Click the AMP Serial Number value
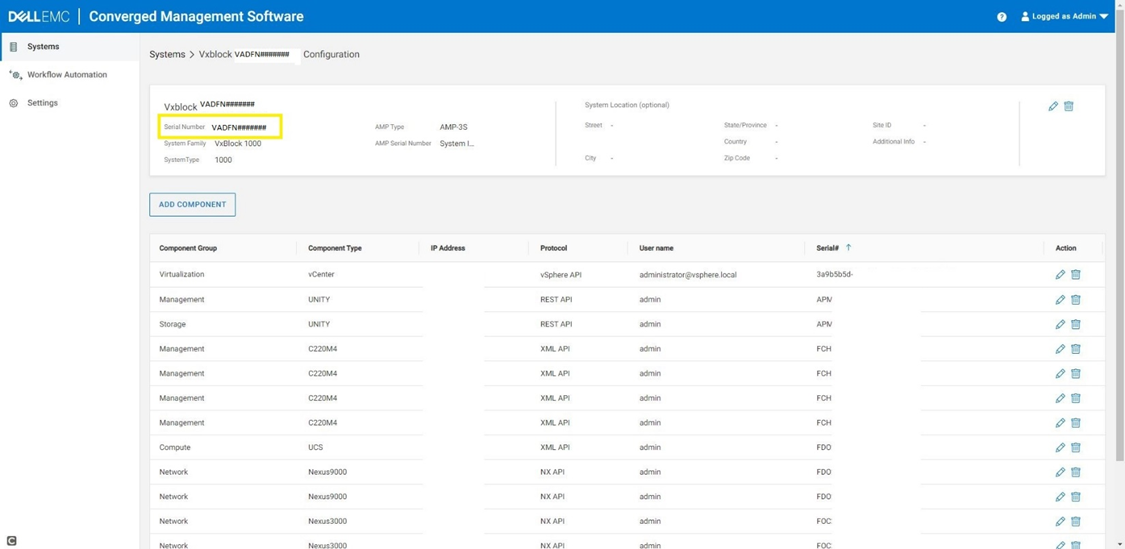The image size is (1125, 549). 458,144
